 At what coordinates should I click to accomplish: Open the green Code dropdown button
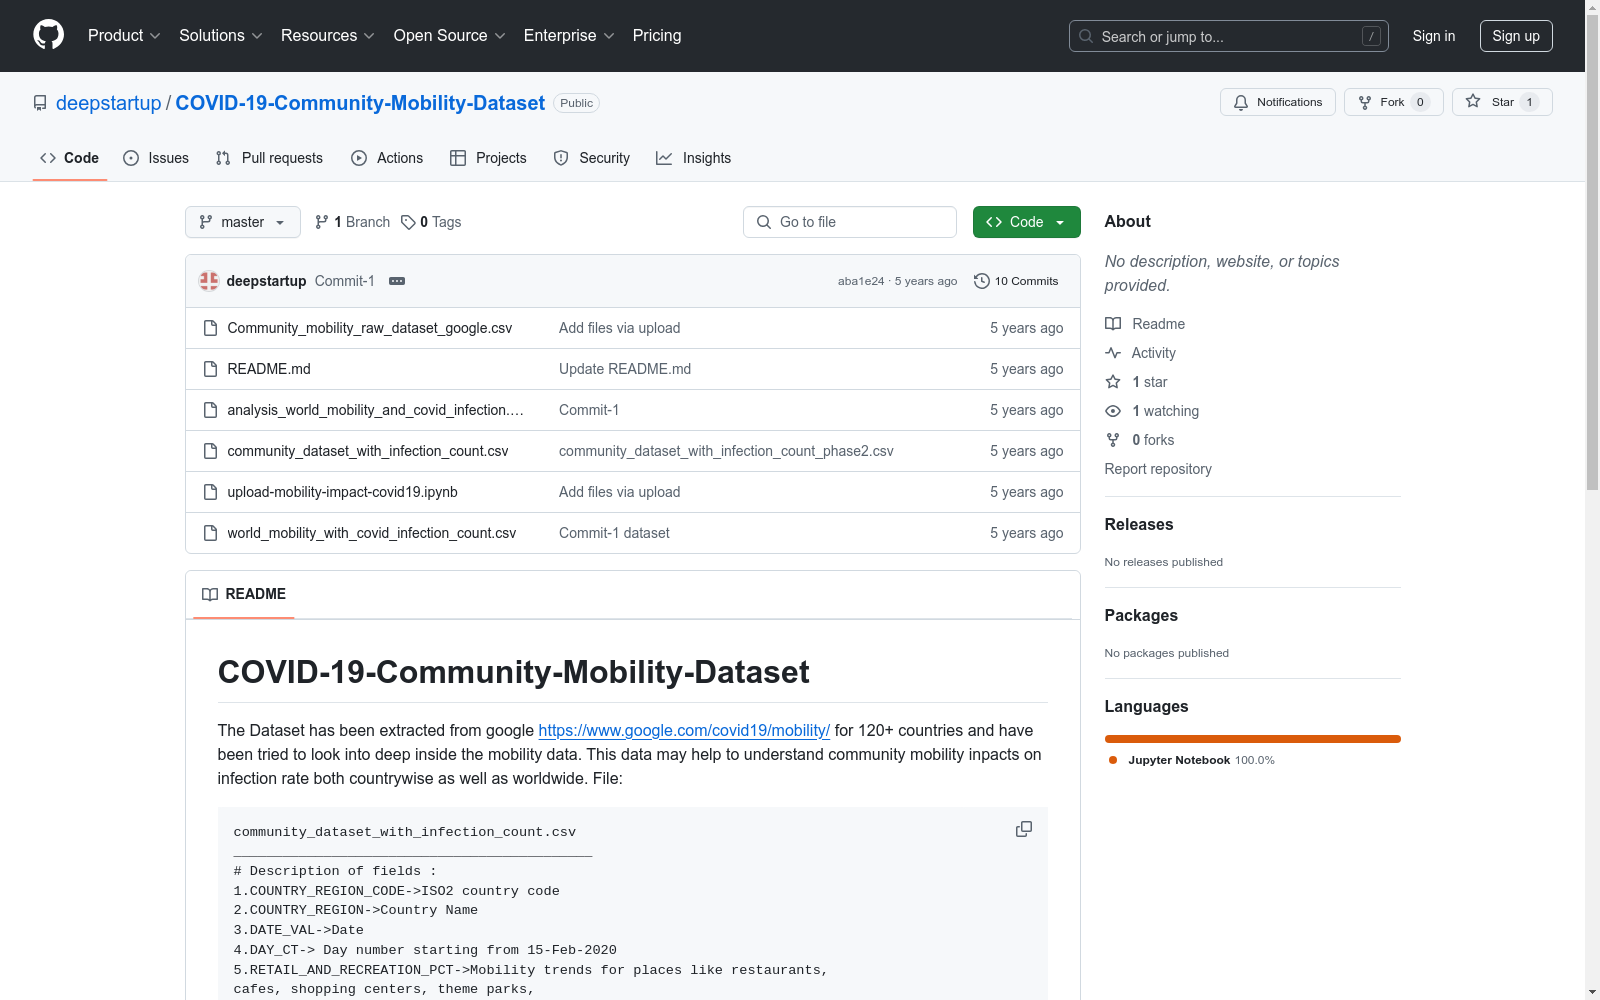[1026, 222]
